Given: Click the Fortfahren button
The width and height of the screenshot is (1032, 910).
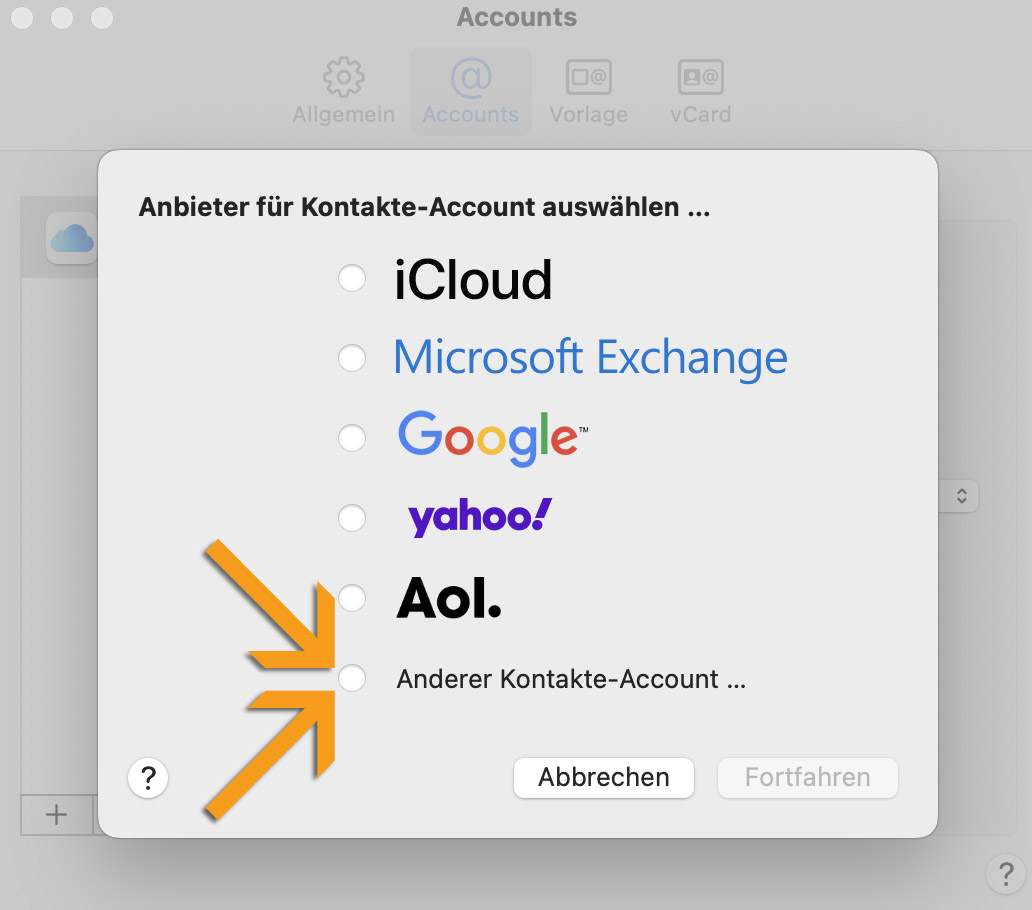Looking at the screenshot, I should tap(808, 777).
